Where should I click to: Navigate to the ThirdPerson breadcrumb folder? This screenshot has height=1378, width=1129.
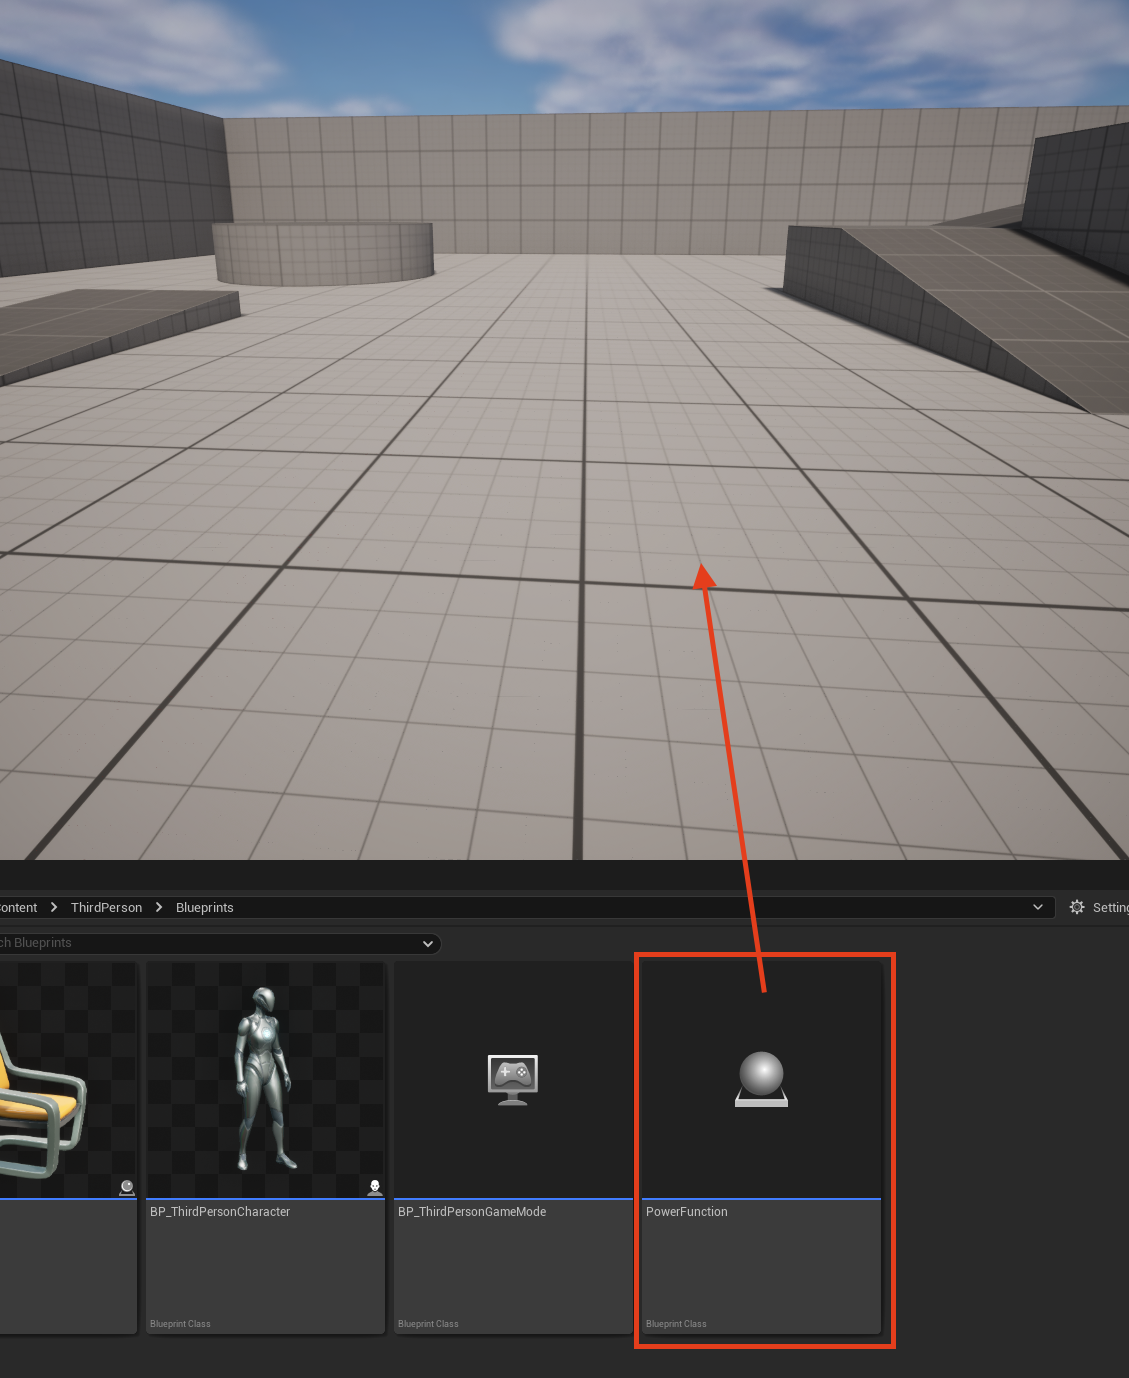106,907
